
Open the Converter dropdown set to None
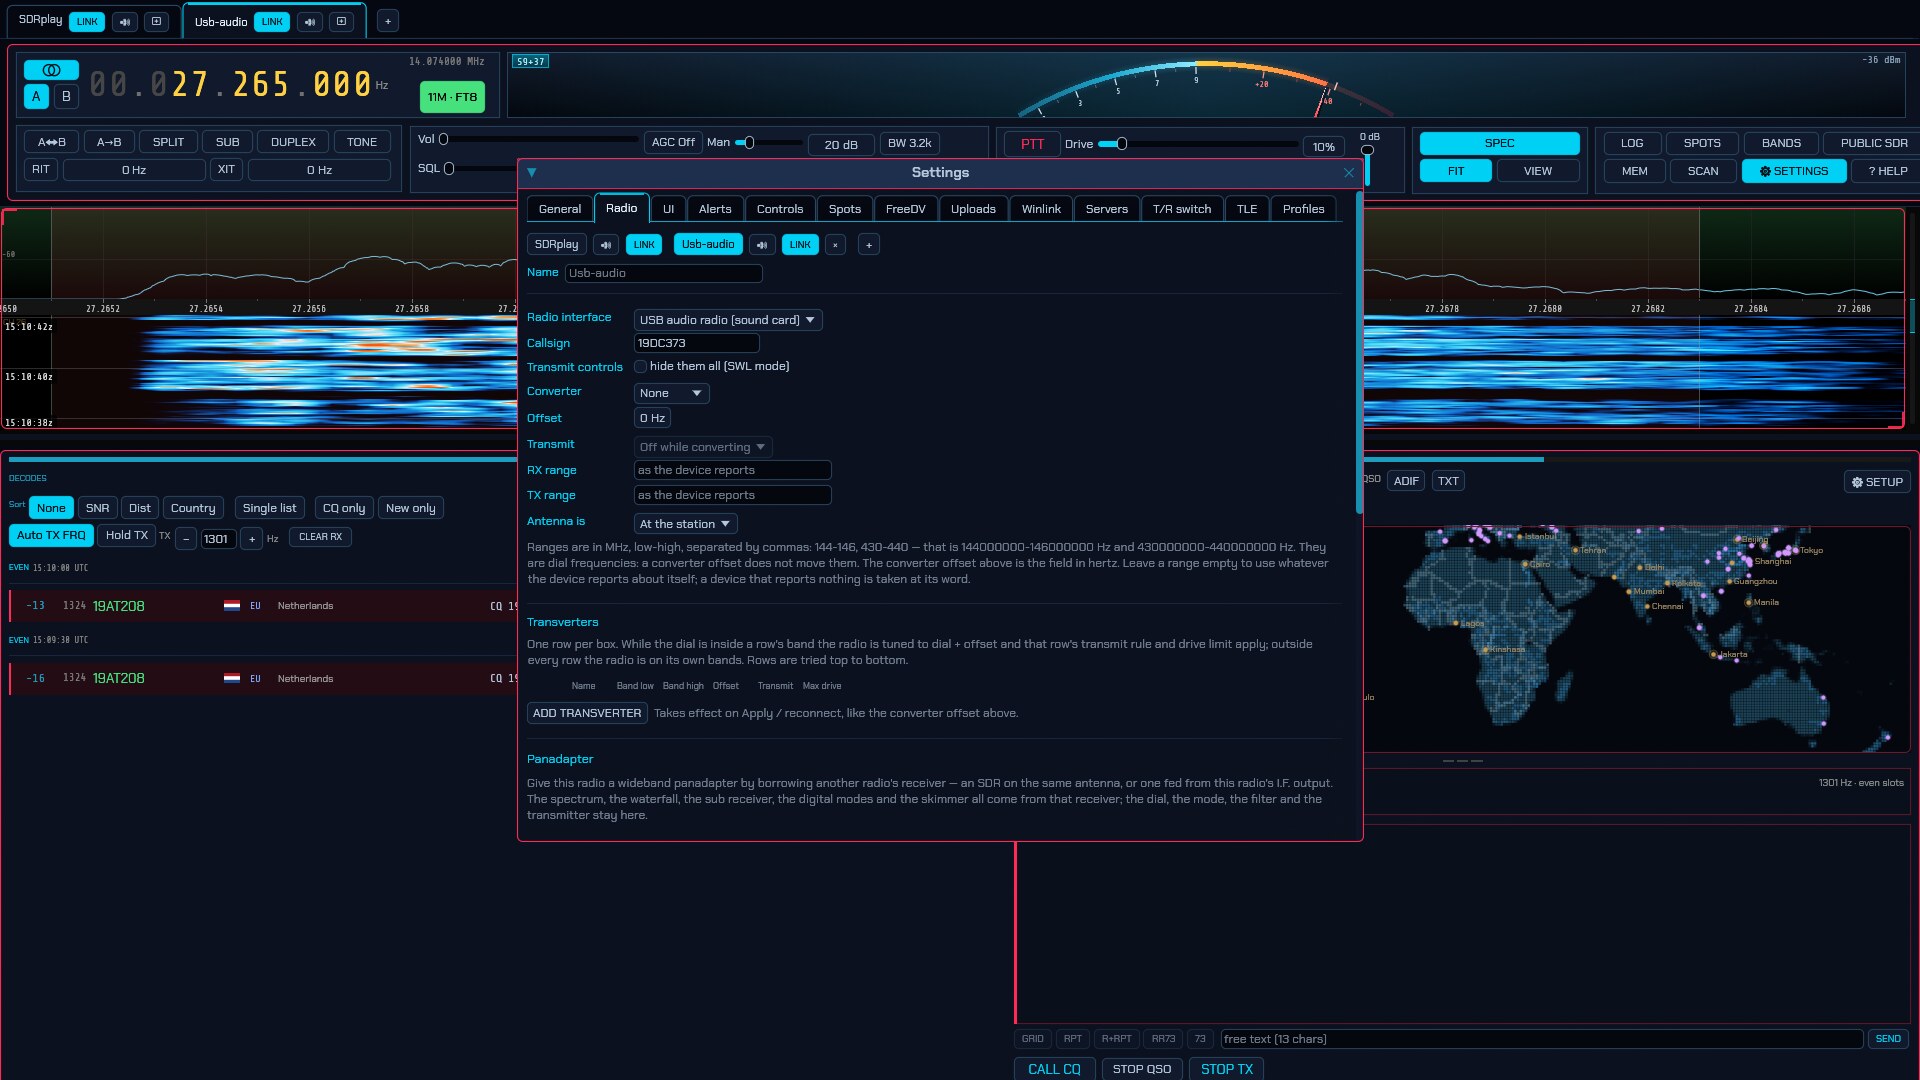point(671,393)
